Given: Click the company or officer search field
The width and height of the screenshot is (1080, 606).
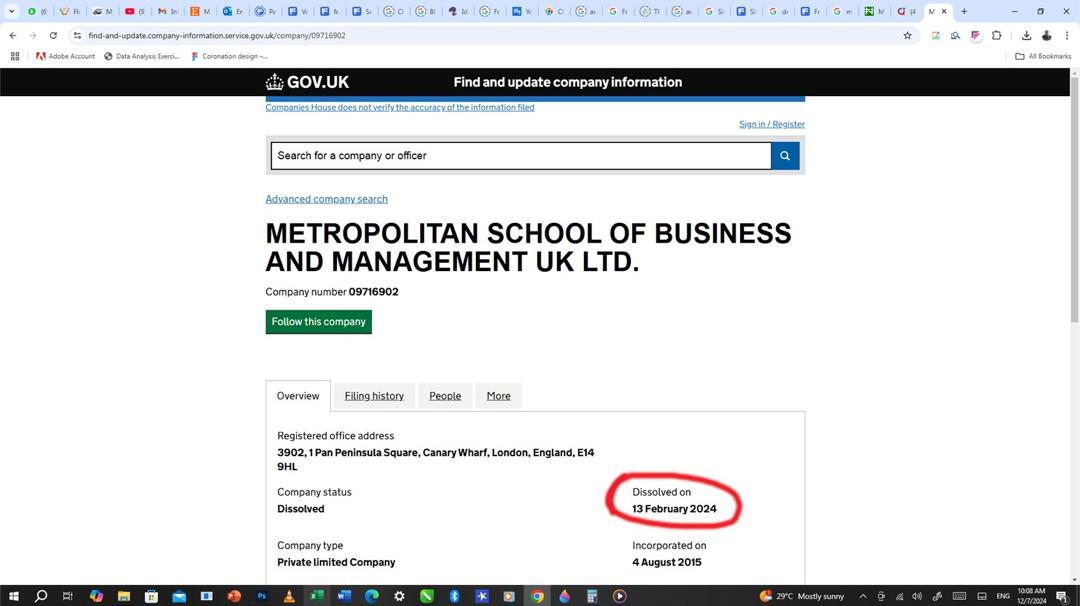Looking at the screenshot, I should coord(520,156).
